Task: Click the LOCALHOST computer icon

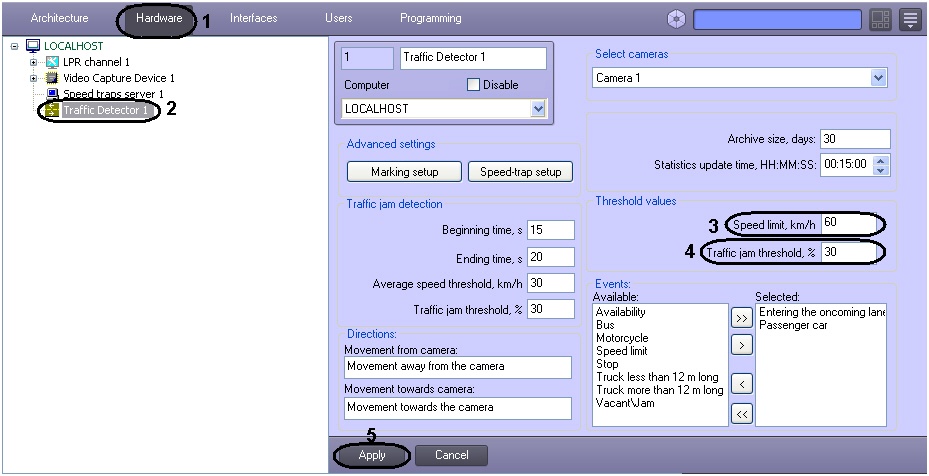Action: tap(33, 46)
